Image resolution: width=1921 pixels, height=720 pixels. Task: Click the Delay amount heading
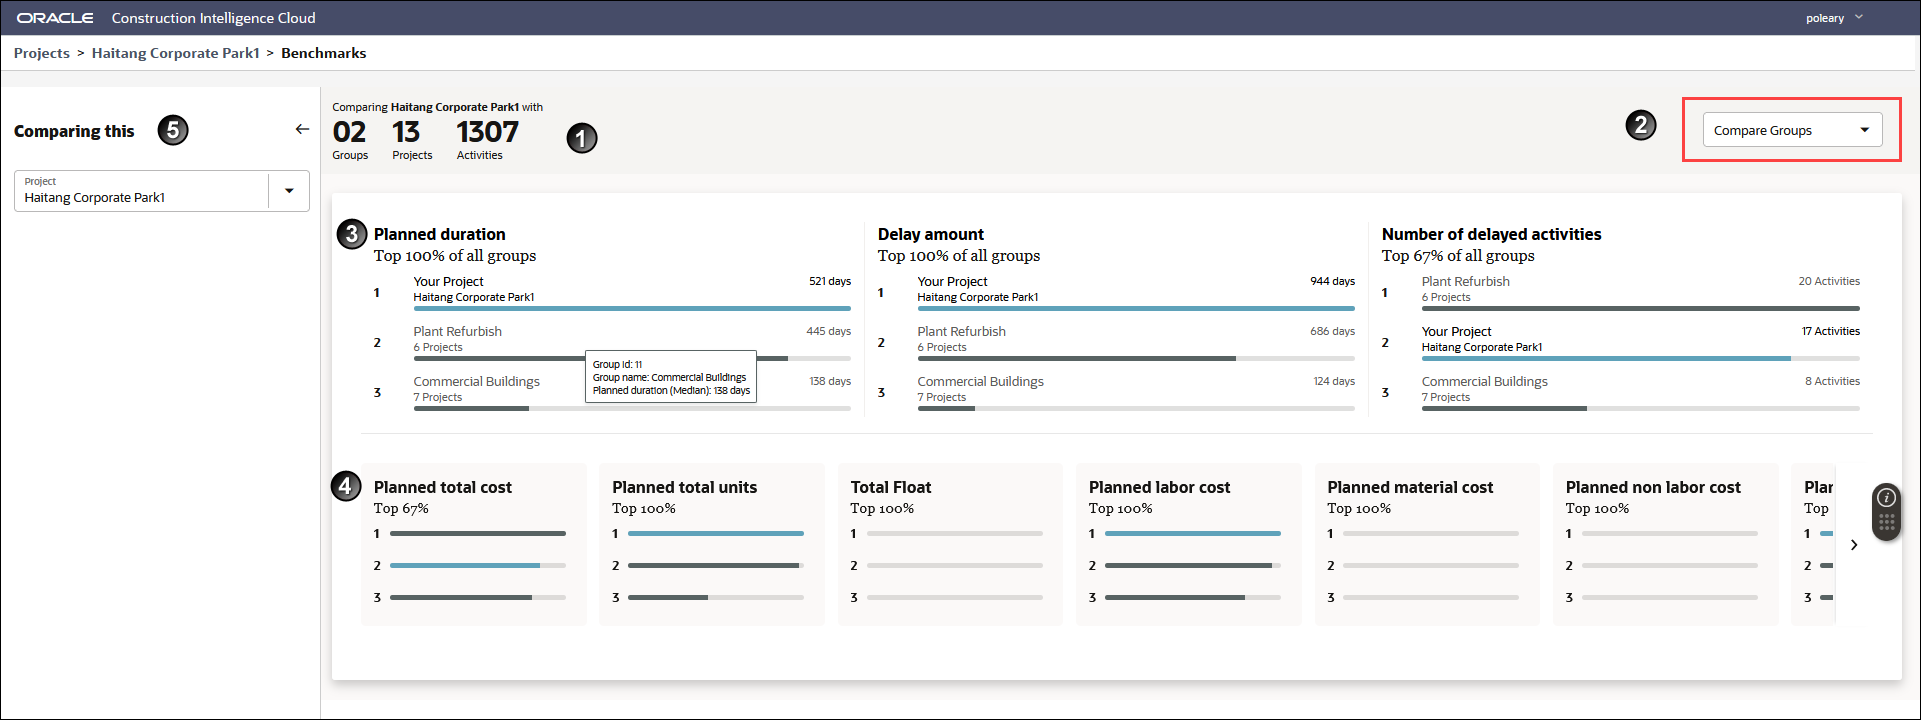pos(931,234)
